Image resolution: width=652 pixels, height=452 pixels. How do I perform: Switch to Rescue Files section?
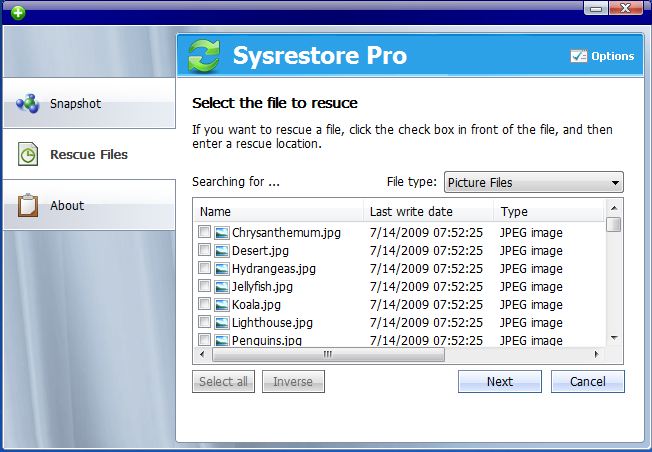point(89,154)
